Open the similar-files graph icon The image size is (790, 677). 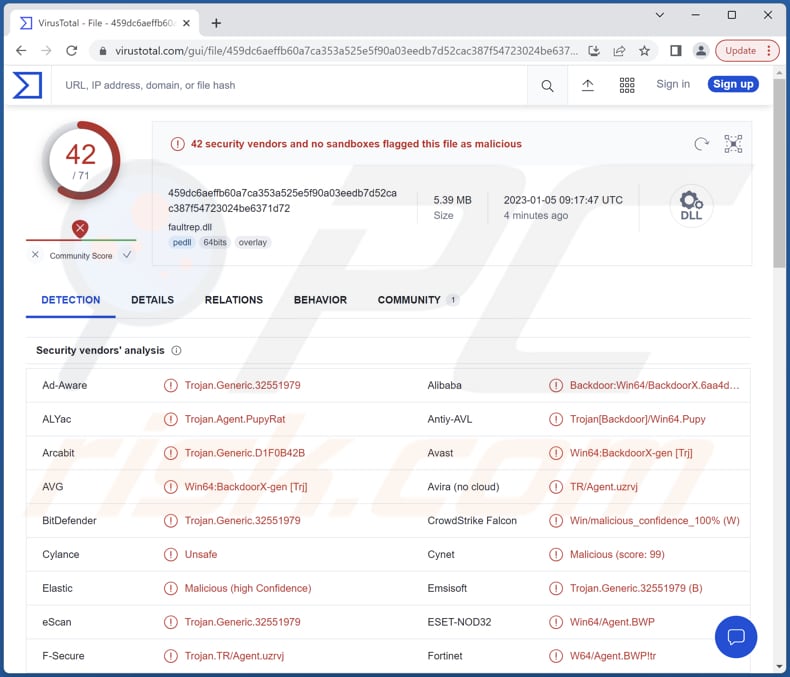[733, 144]
